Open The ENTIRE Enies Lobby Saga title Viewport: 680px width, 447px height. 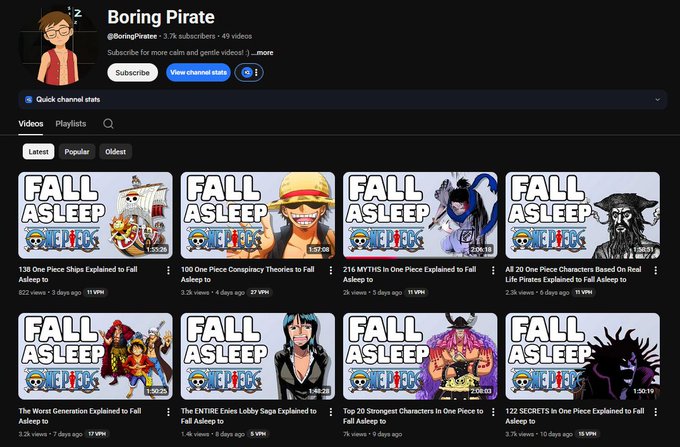[x=248, y=416]
